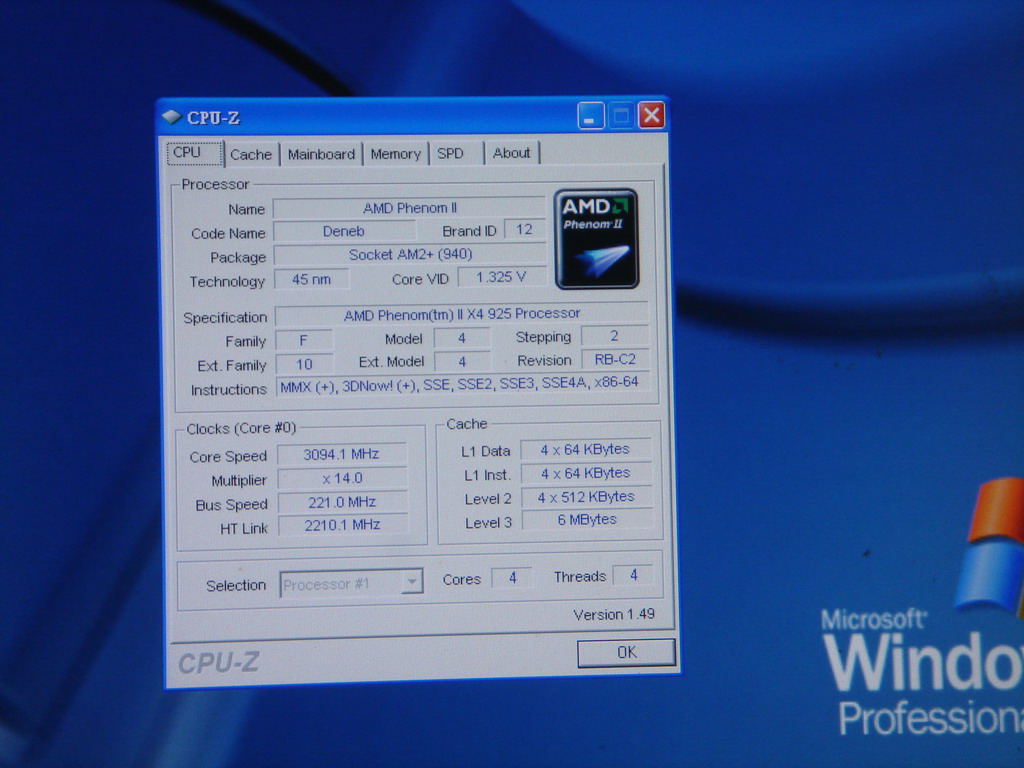Go to the Memory tab
The width and height of the screenshot is (1024, 768).
click(x=395, y=154)
